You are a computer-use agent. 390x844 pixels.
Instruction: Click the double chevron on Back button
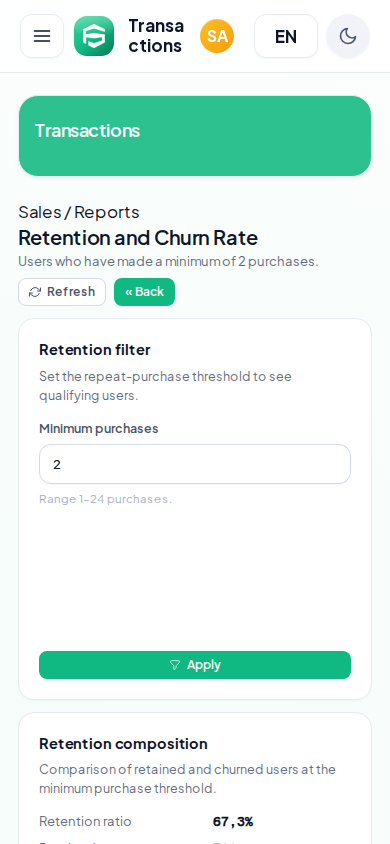pos(129,292)
